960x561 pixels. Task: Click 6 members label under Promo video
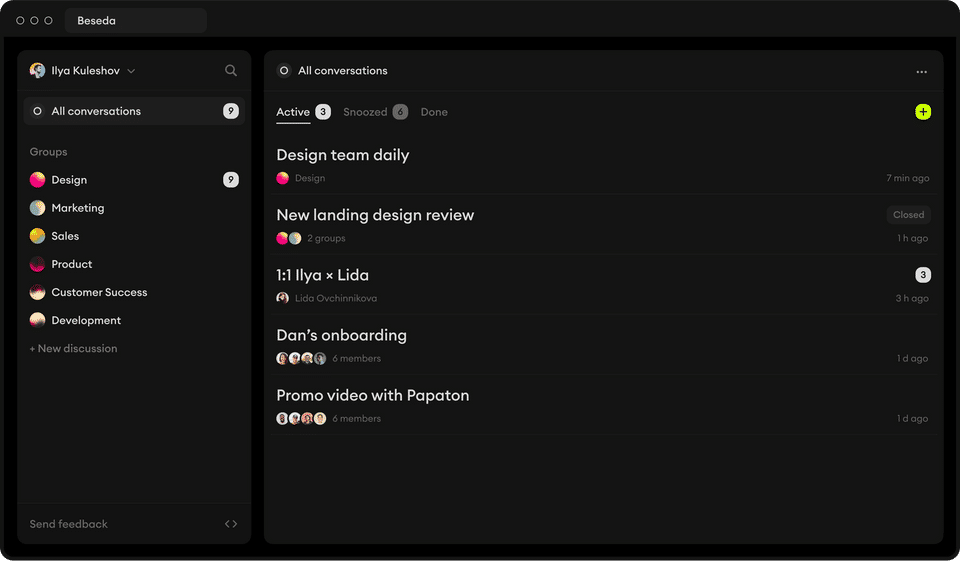click(356, 418)
